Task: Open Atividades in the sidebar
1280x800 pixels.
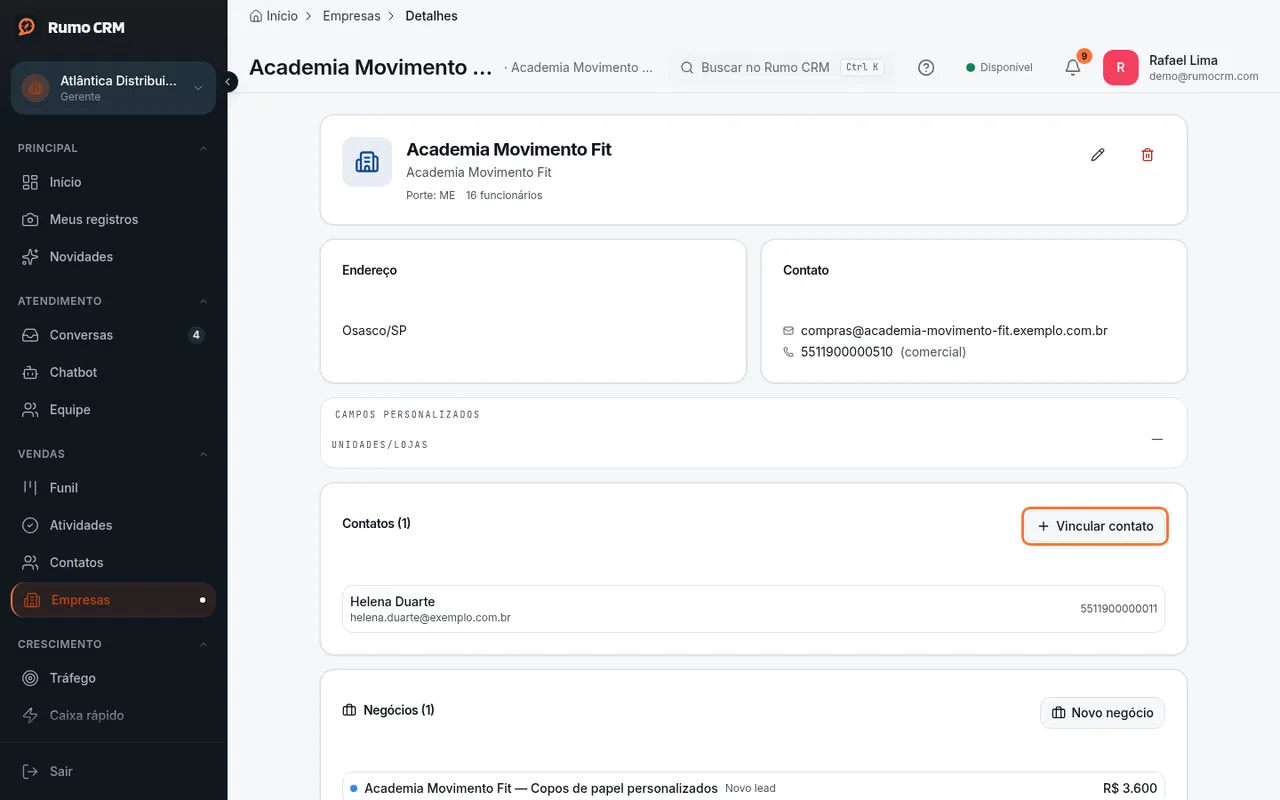Action: point(113,525)
